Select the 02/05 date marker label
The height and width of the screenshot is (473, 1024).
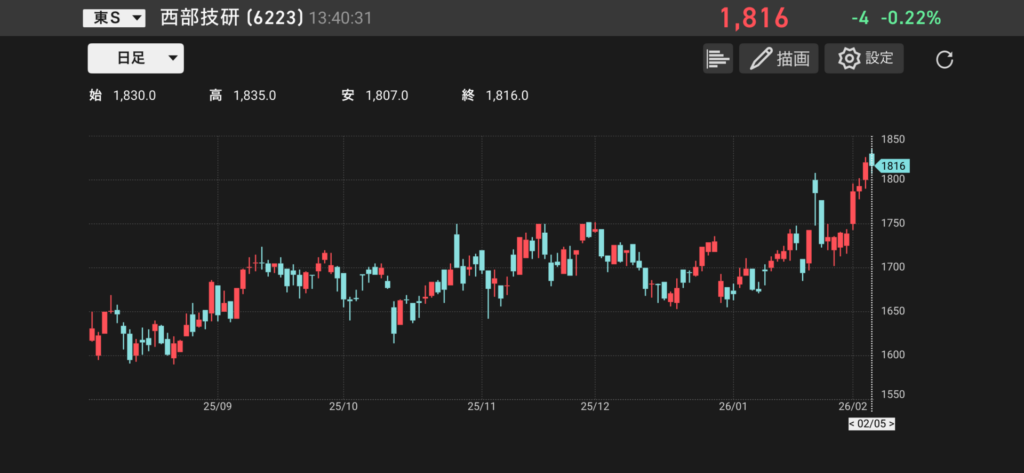[x=871, y=424]
